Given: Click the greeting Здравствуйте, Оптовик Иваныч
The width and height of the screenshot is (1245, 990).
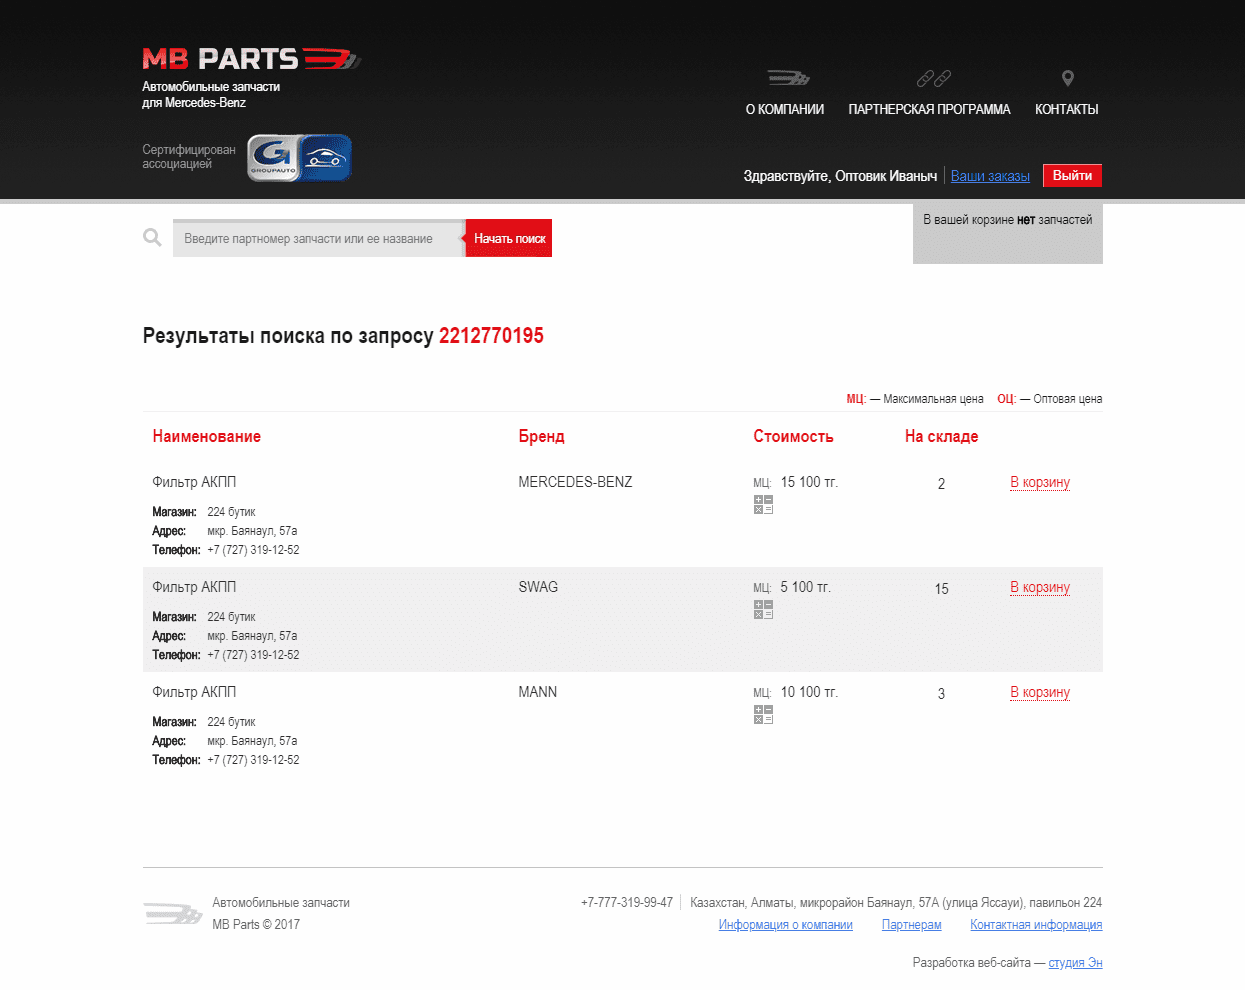Looking at the screenshot, I should (x=840, y=176).
